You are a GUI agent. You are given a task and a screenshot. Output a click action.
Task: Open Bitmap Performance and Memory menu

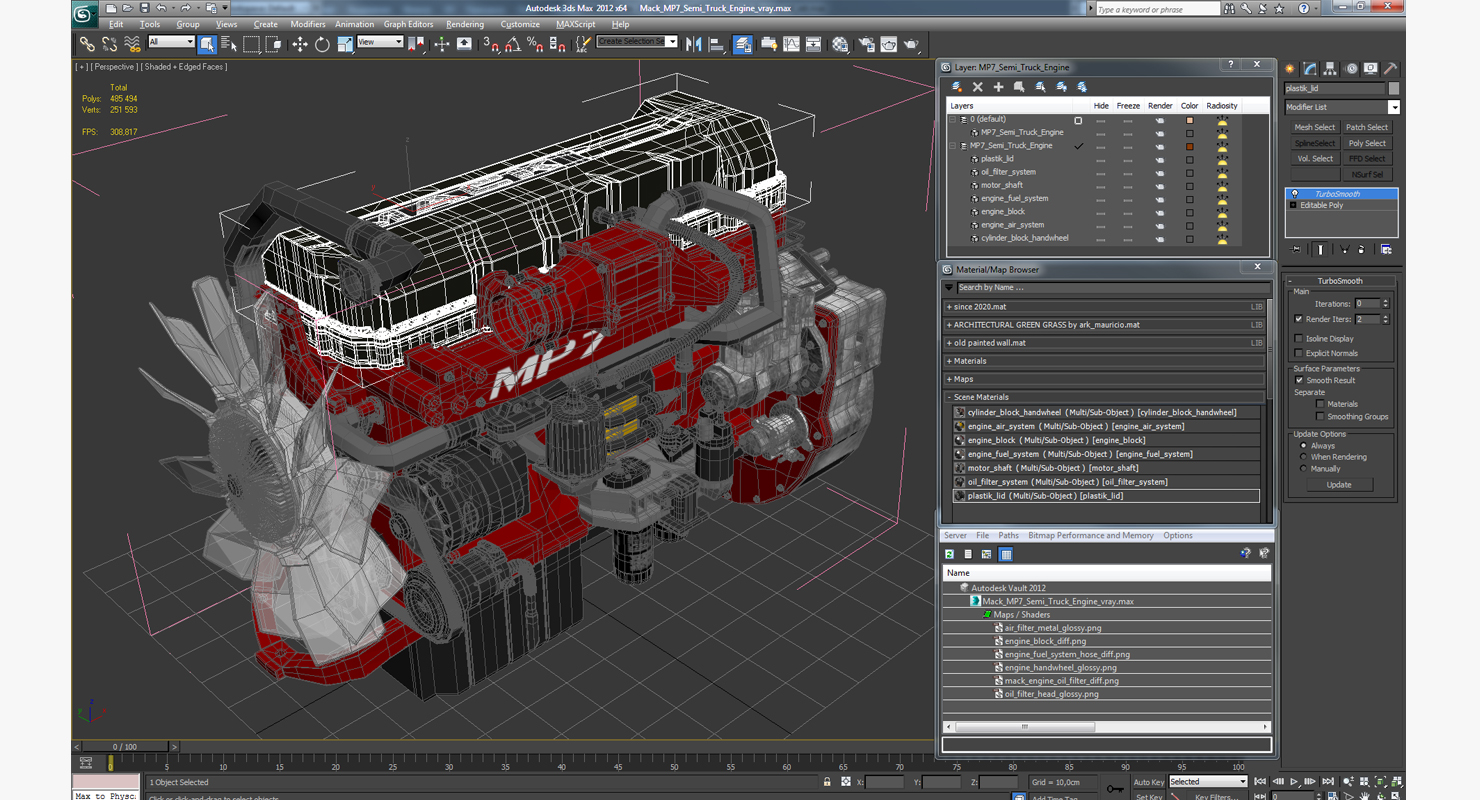[x=1091, y=536]
